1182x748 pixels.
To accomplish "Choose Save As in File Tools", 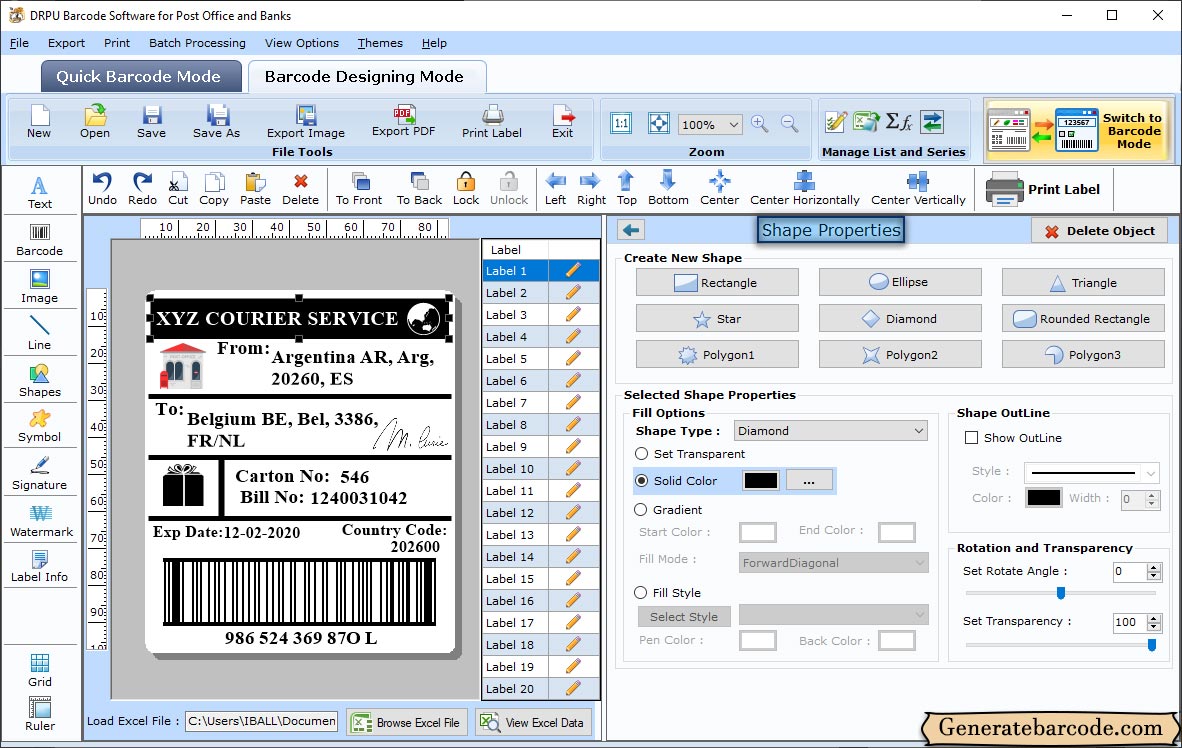I will (x=216, y=122).
